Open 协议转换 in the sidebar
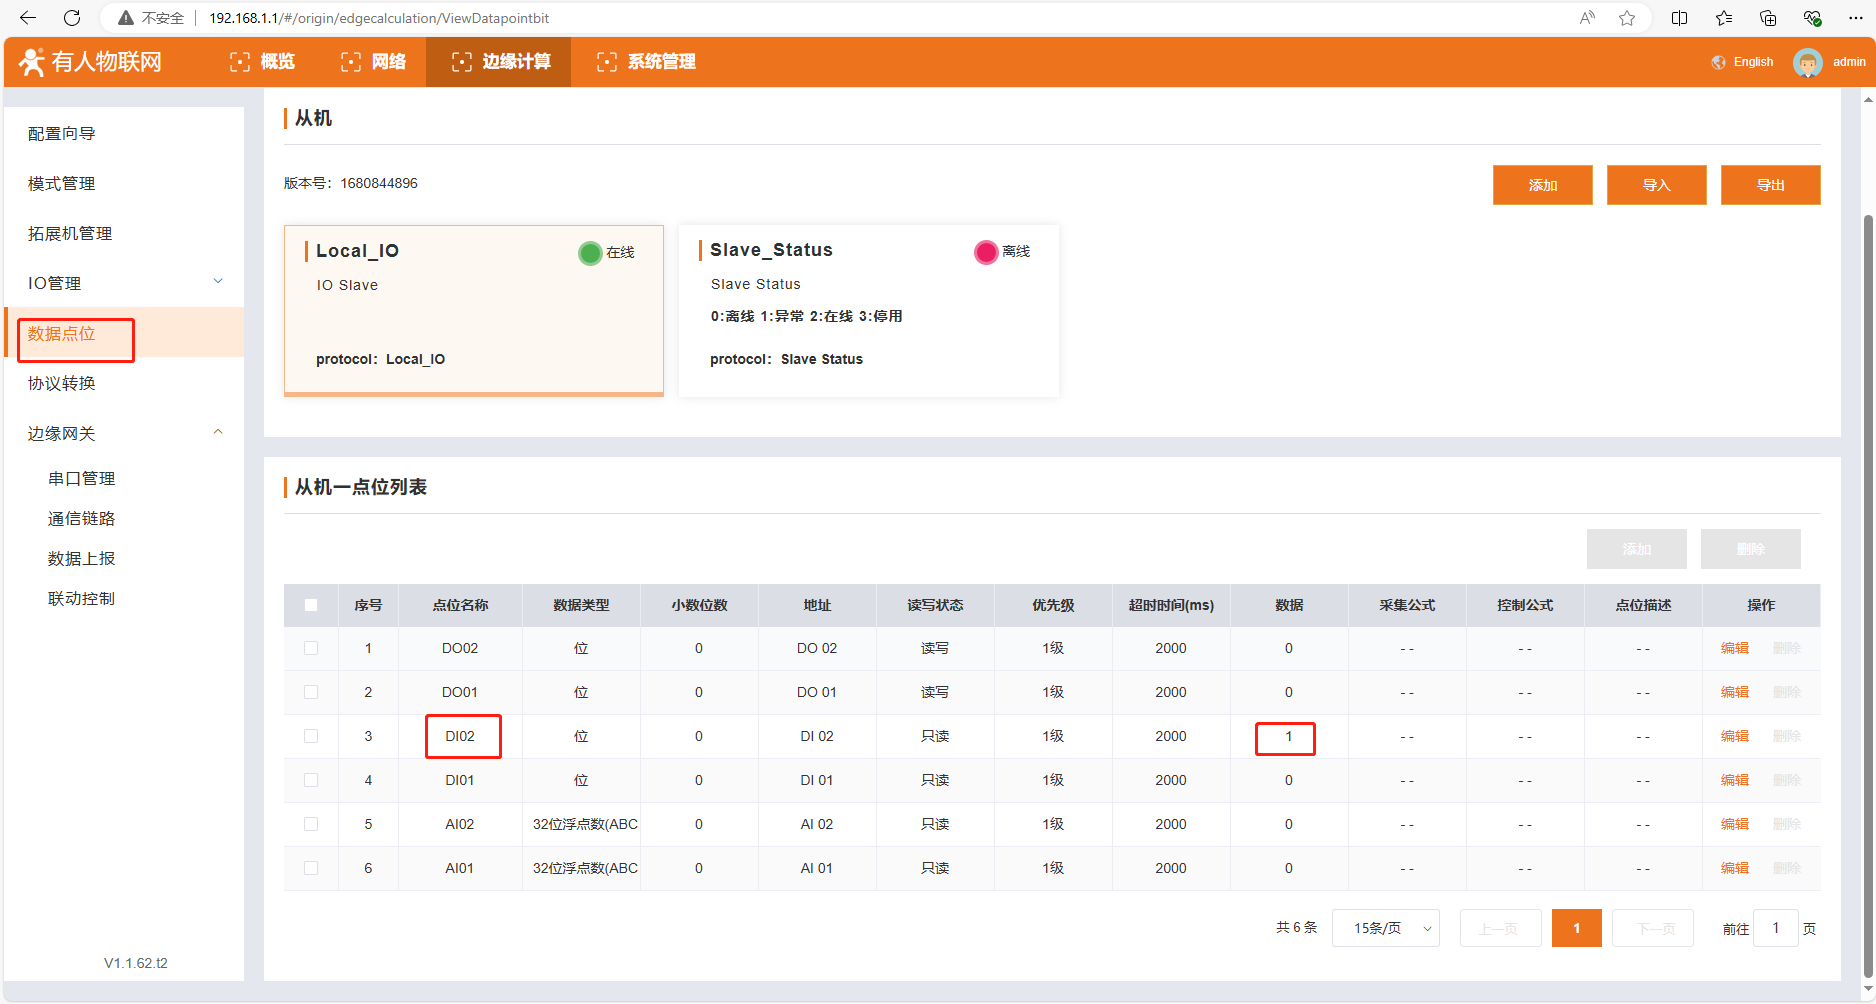1876x1004 pixels. (x=62, y=383)
